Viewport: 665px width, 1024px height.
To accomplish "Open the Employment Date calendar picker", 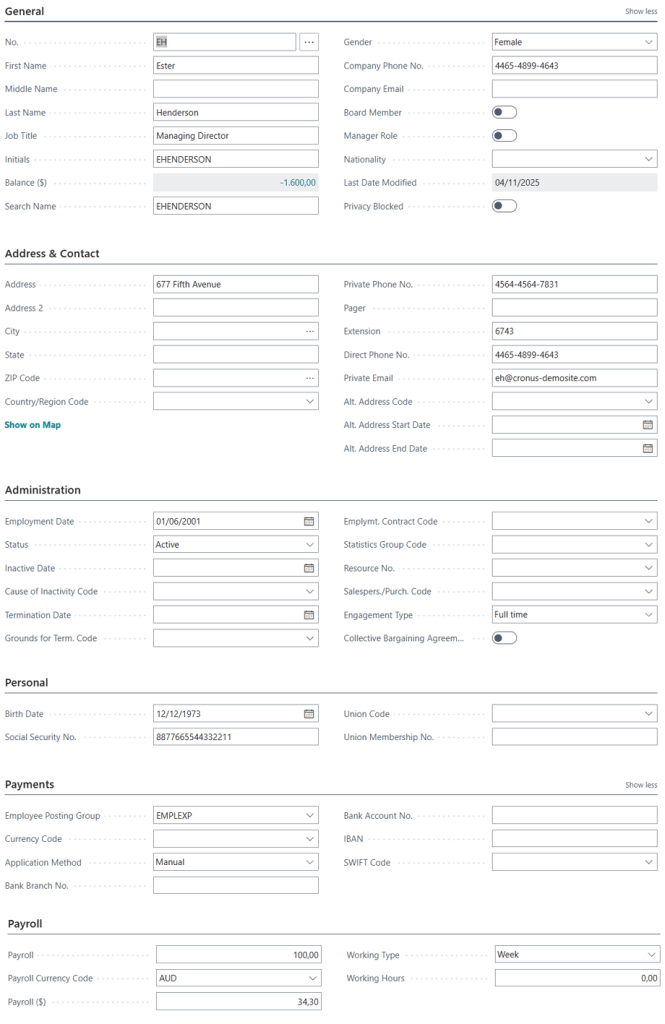I will point(309,521).
